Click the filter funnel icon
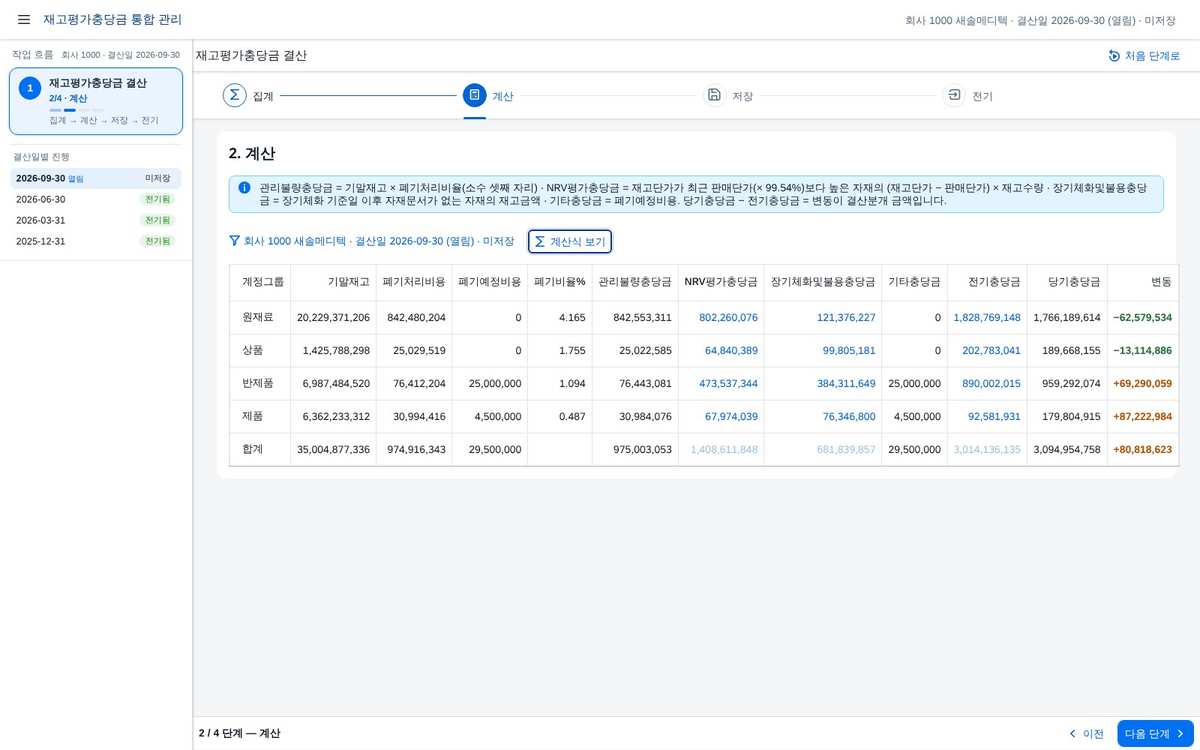 [234, 241]
